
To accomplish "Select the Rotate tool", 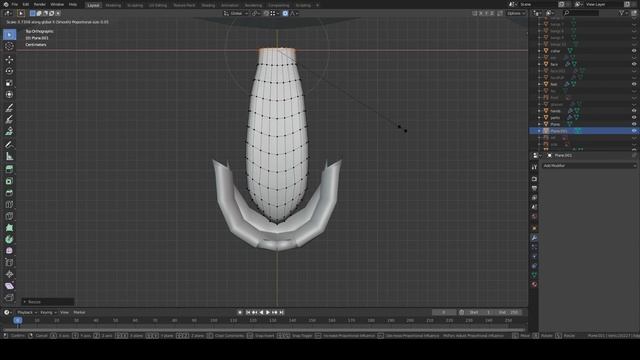I will pos(9,71).
